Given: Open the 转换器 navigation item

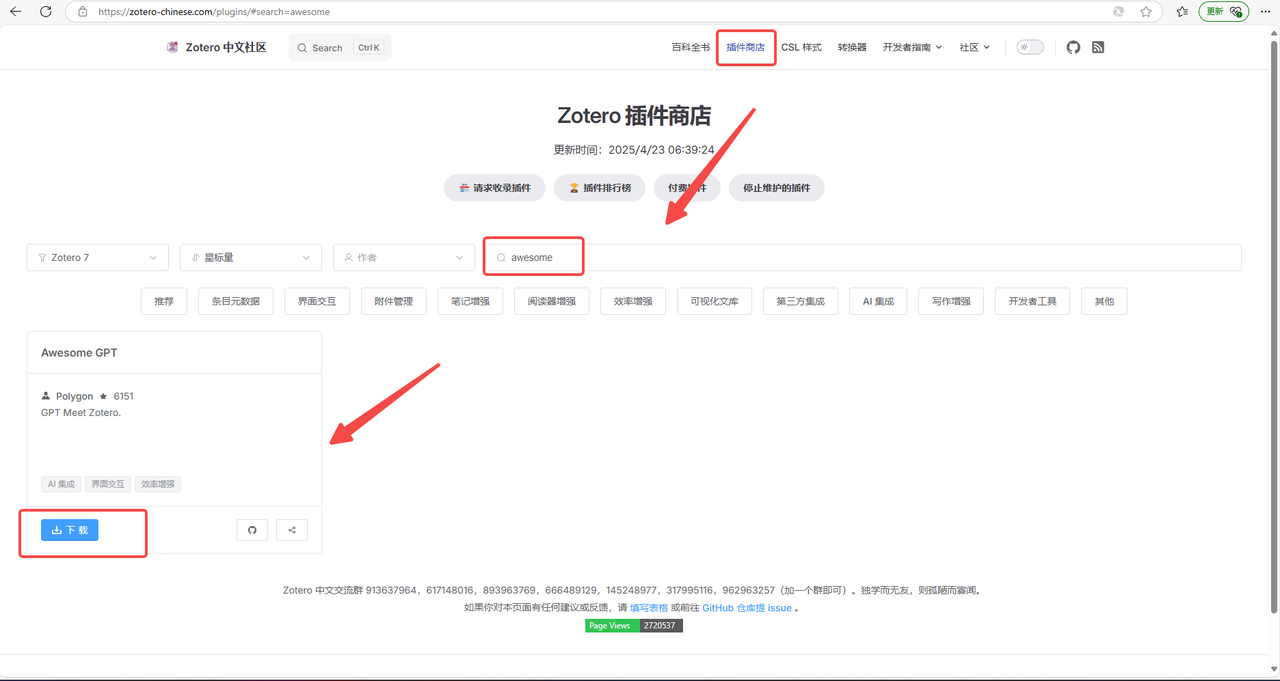Looking at the screenshot, I should point(852,47).
